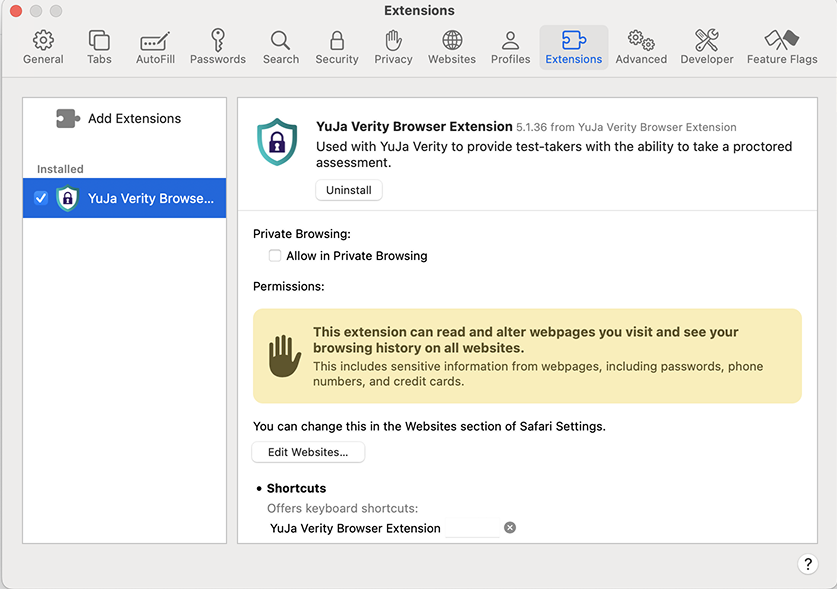Image resolution: width=837 pixels, height=589 pixels.
Task: Click the 'Private Browsing:' label
Action: (x=302, y=234)
